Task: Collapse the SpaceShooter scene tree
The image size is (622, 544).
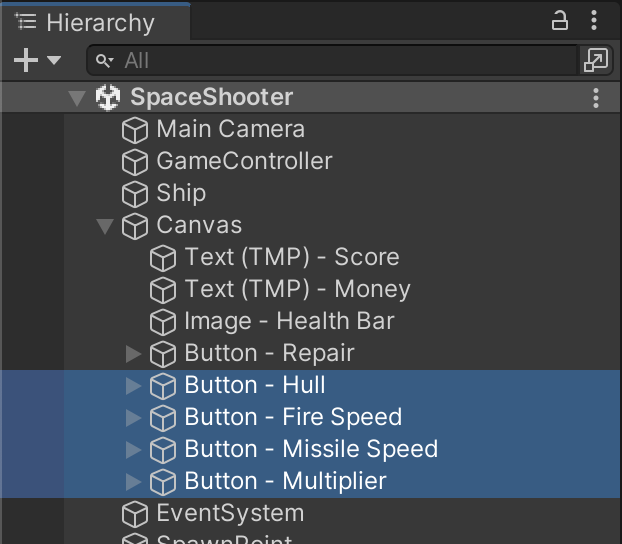Action: [x=77, y=98]
